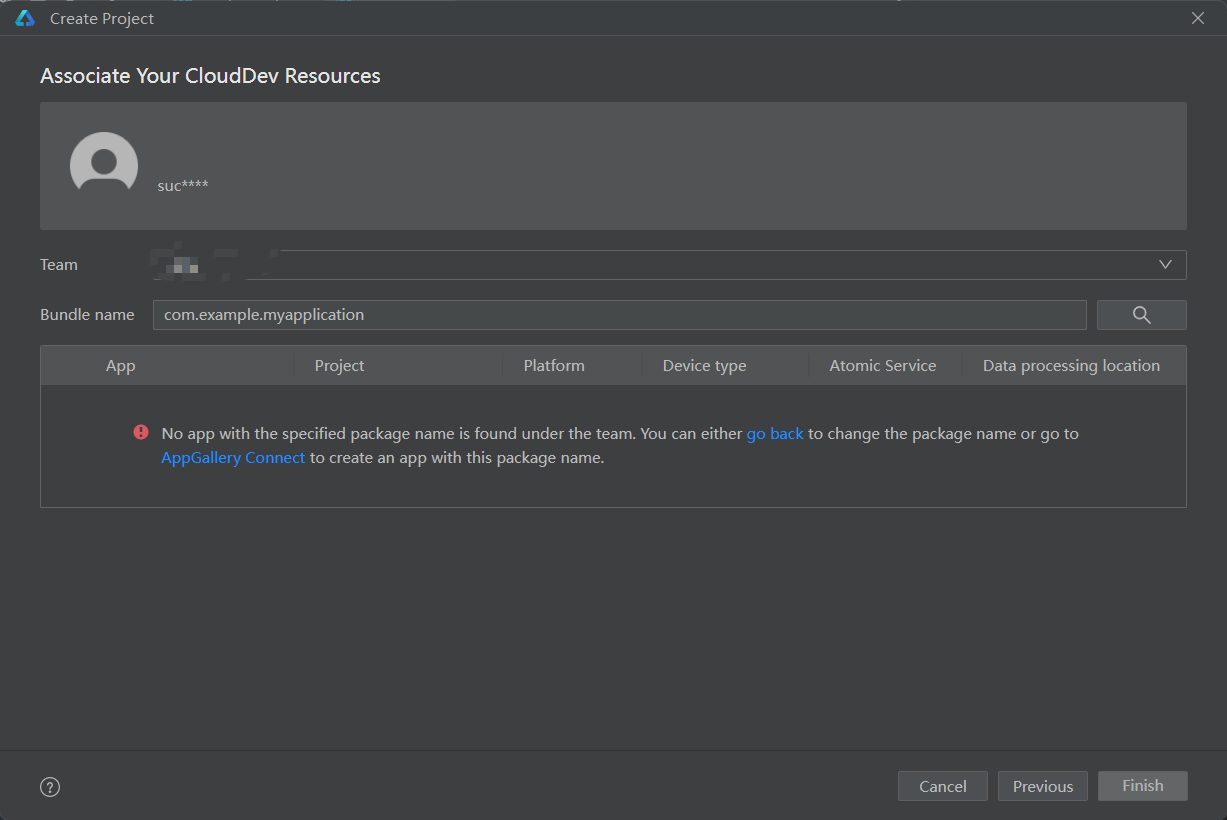The image size is (1227, 820).
Task: Click the 'Team' field label
Action: point(59,265)
